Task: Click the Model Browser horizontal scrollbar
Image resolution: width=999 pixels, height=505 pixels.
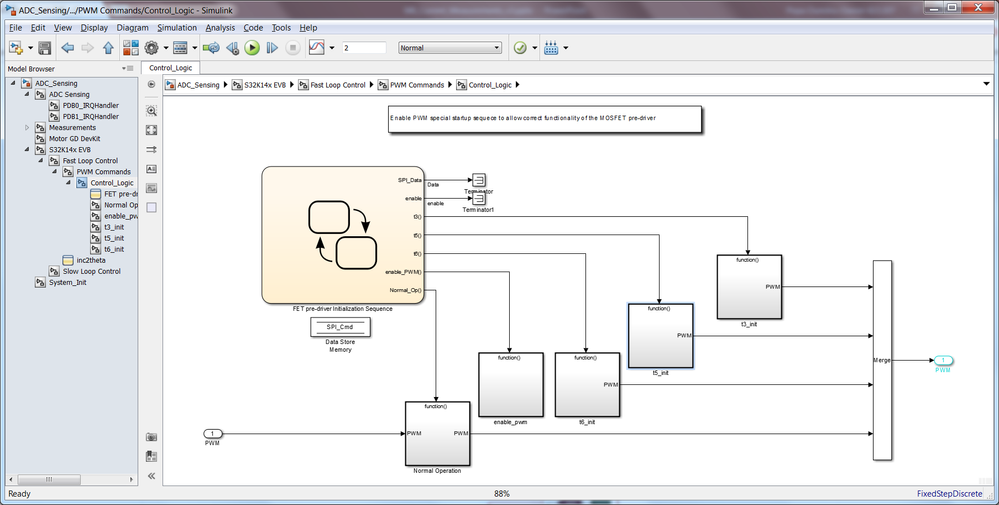Action: (x=70, y=479)
